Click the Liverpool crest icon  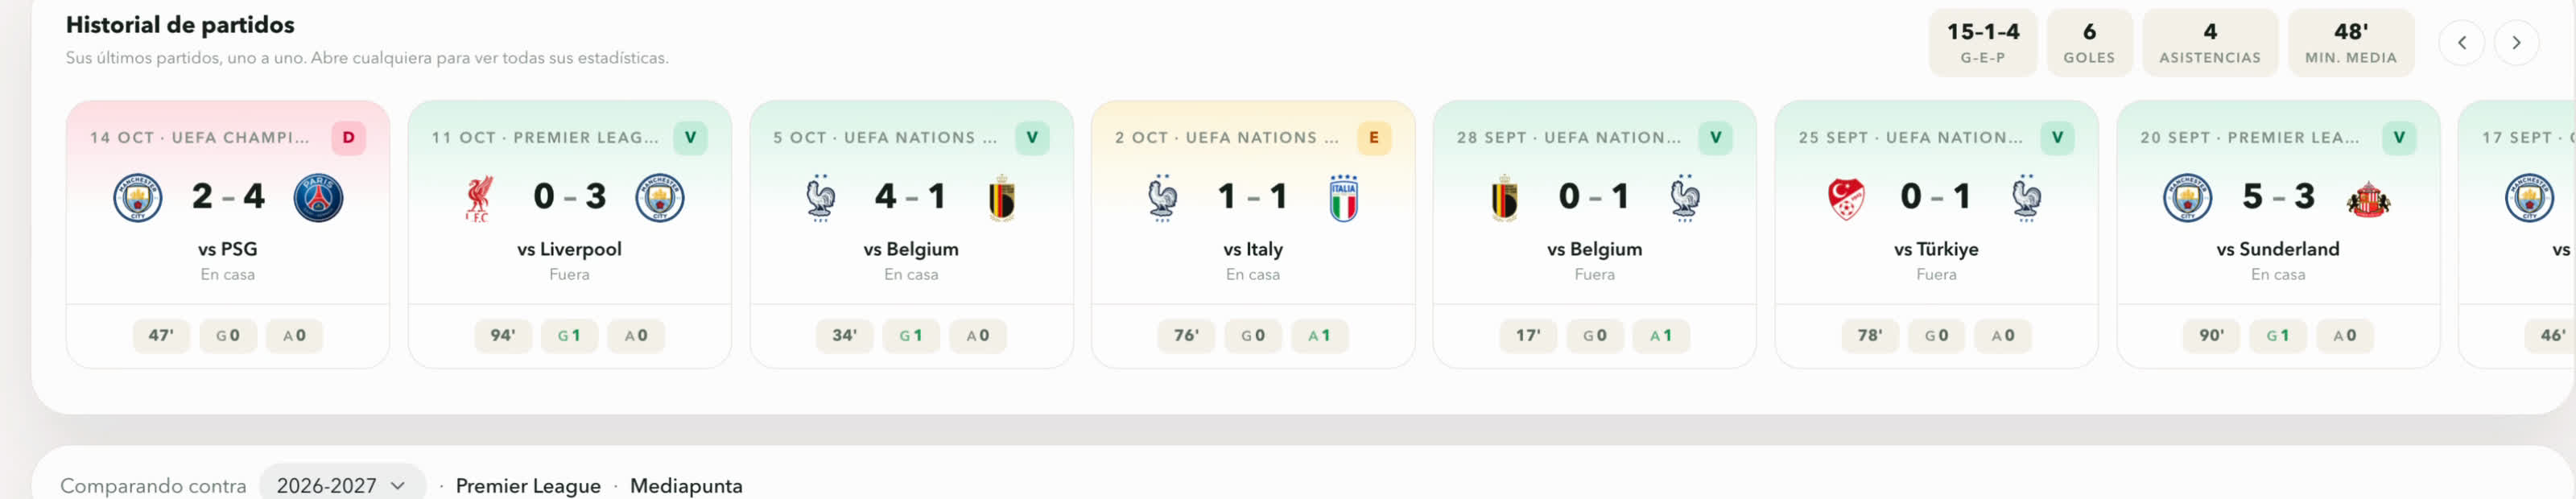pyautogui.click(x=478, y=198)
